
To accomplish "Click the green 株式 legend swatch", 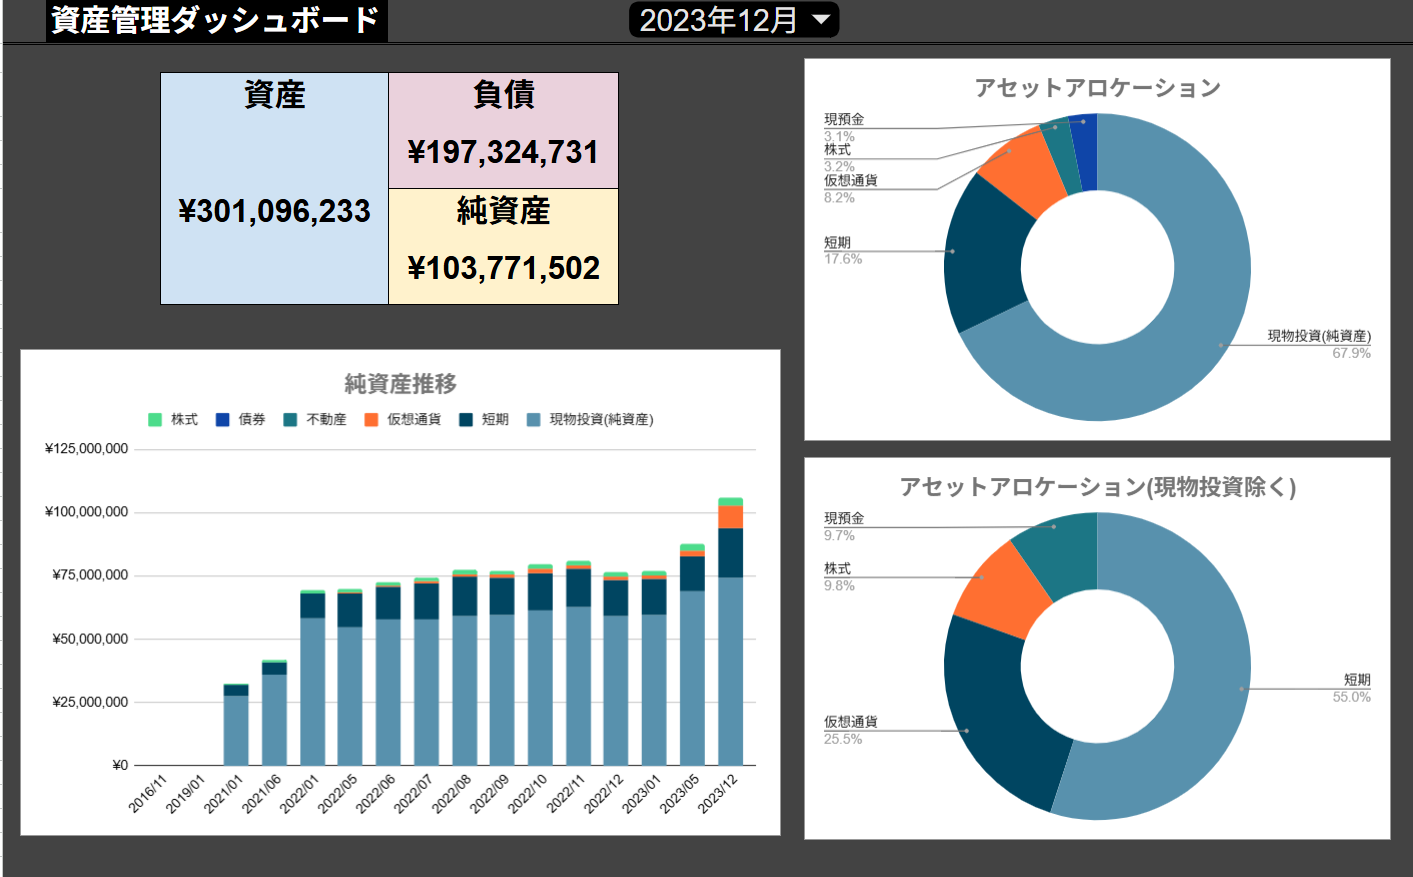I will click(155, 420).
